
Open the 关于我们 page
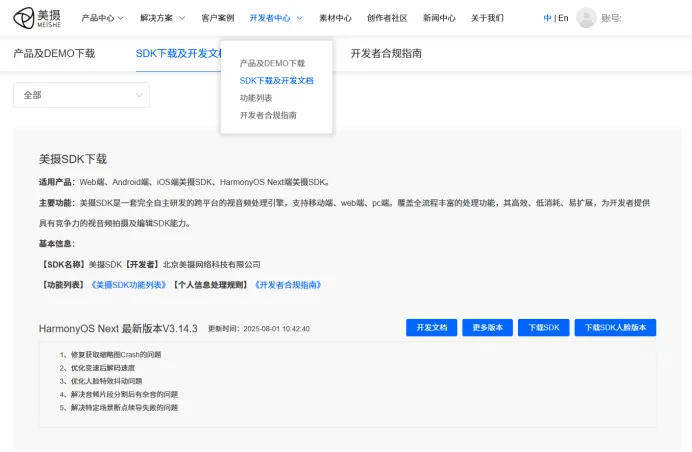tap(487, 18)
